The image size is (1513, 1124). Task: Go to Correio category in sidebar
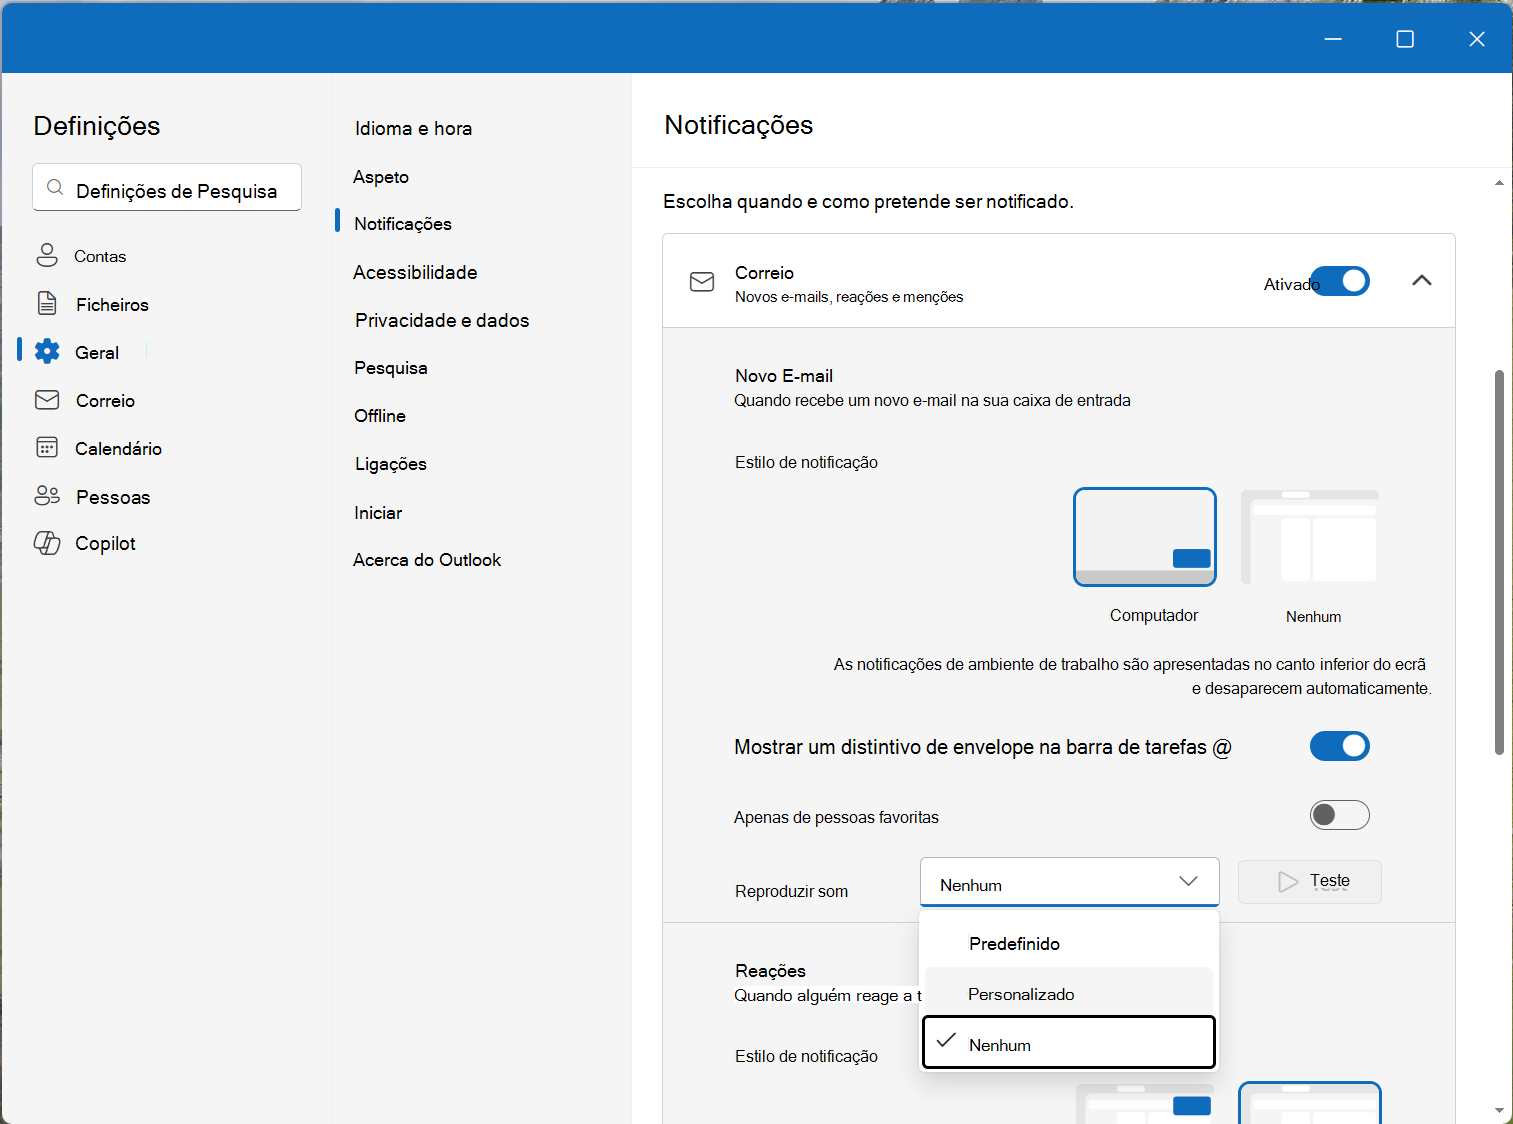[x=105, y=400]
